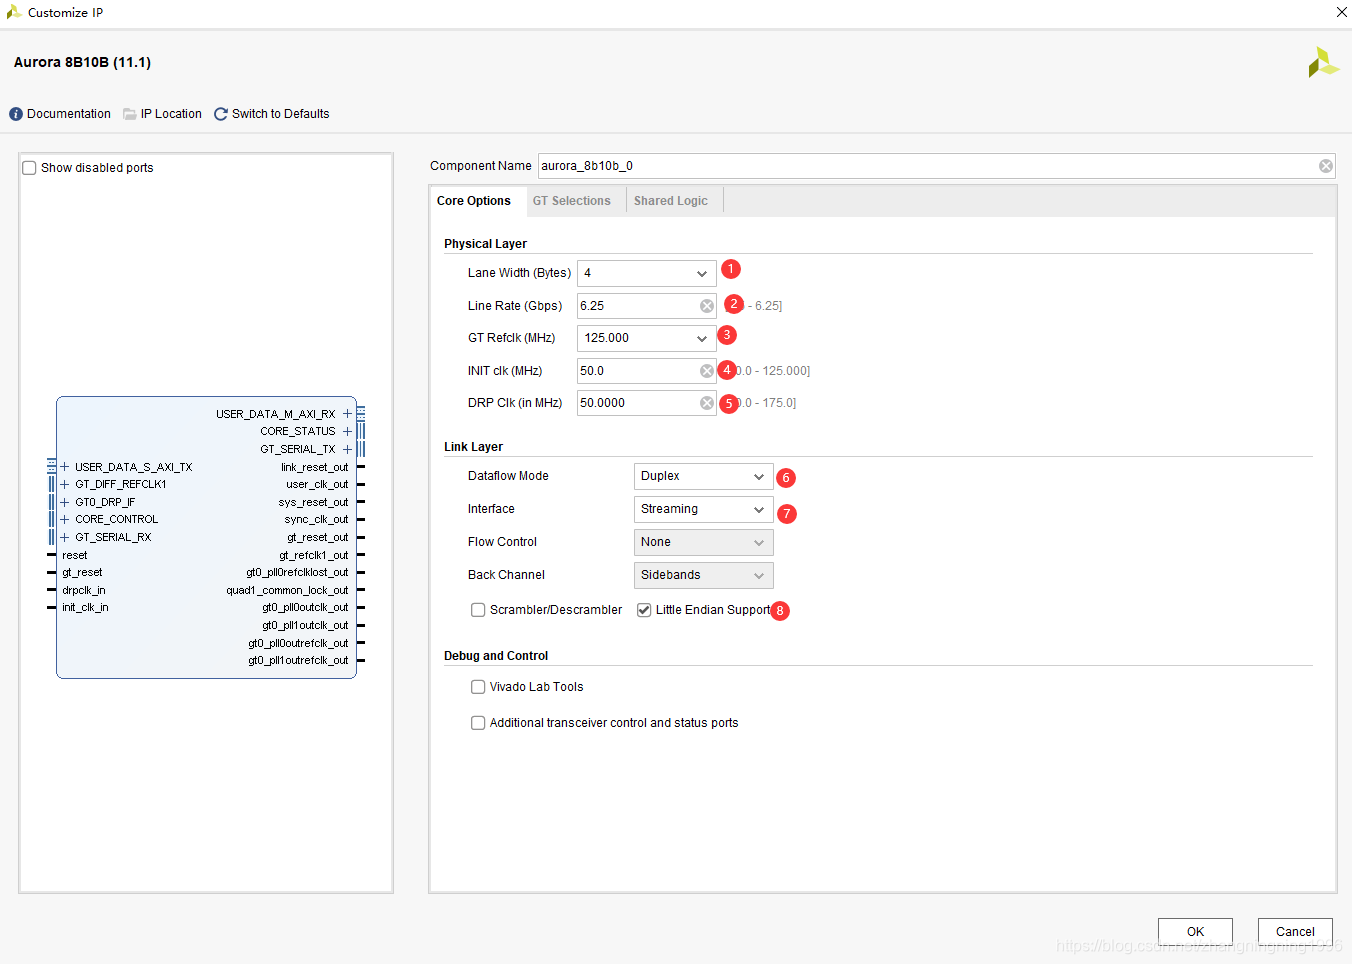Click Switch to Defaults
The width and height of the screenshot is (1352, 964).
[281, 114]
